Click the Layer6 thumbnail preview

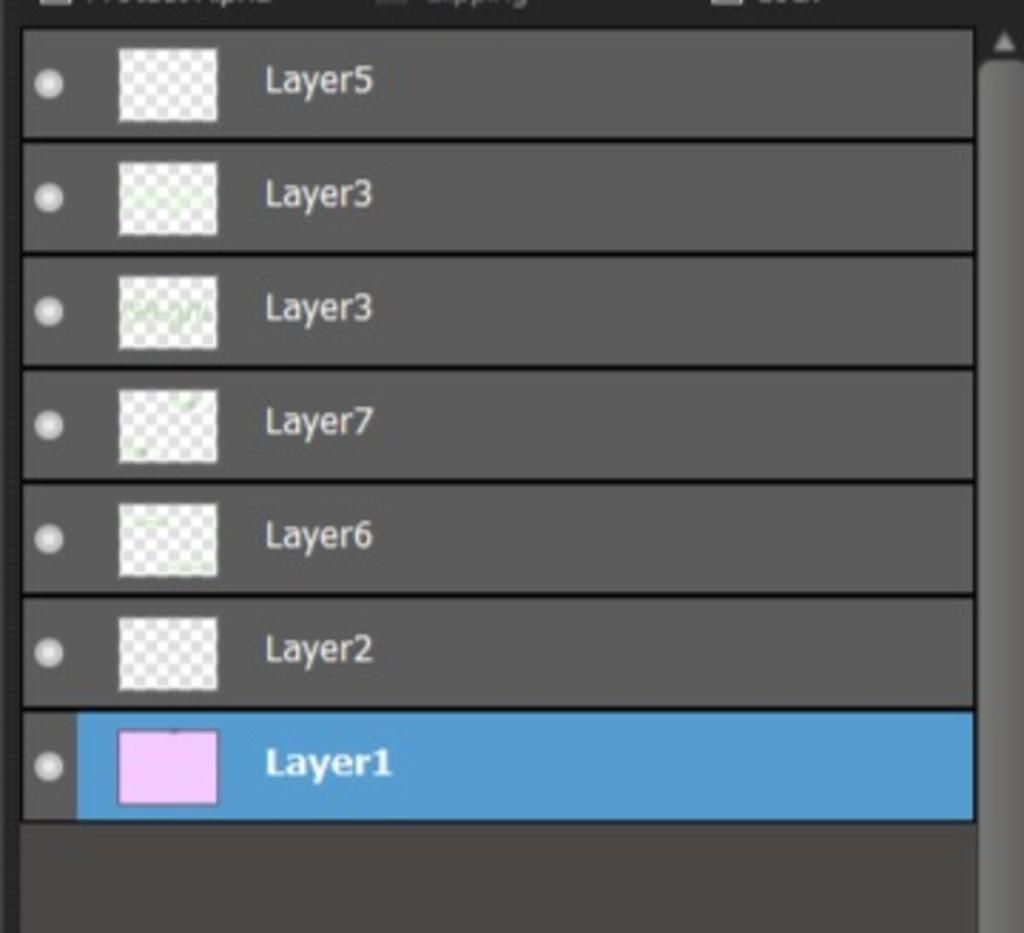tap(168, 540)
